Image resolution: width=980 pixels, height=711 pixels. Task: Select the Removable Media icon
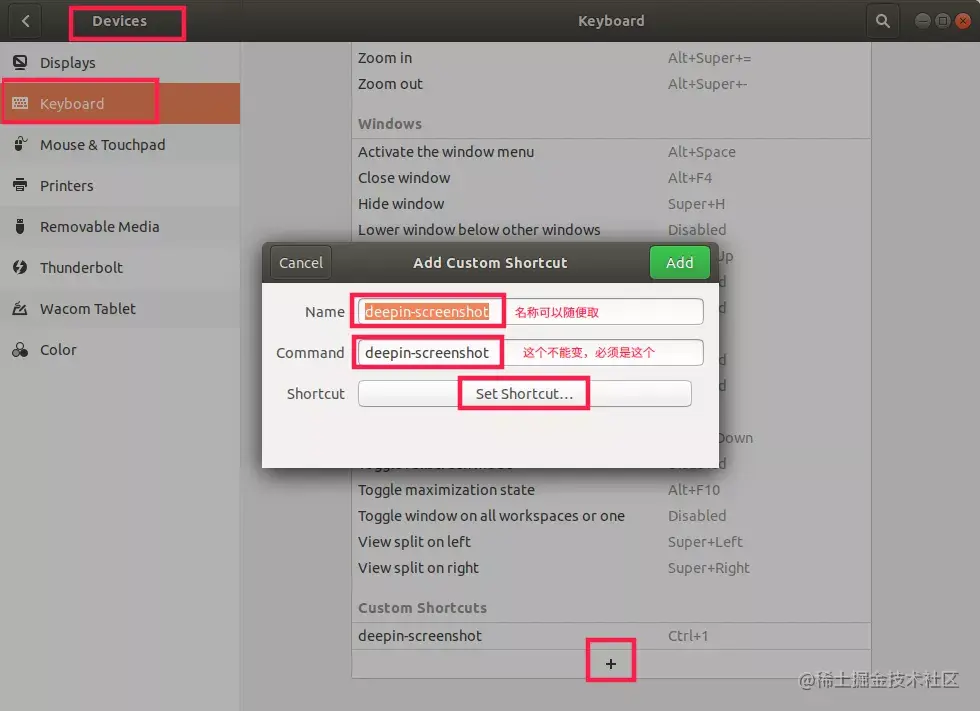pyautogui.click(x=20, y=226)
